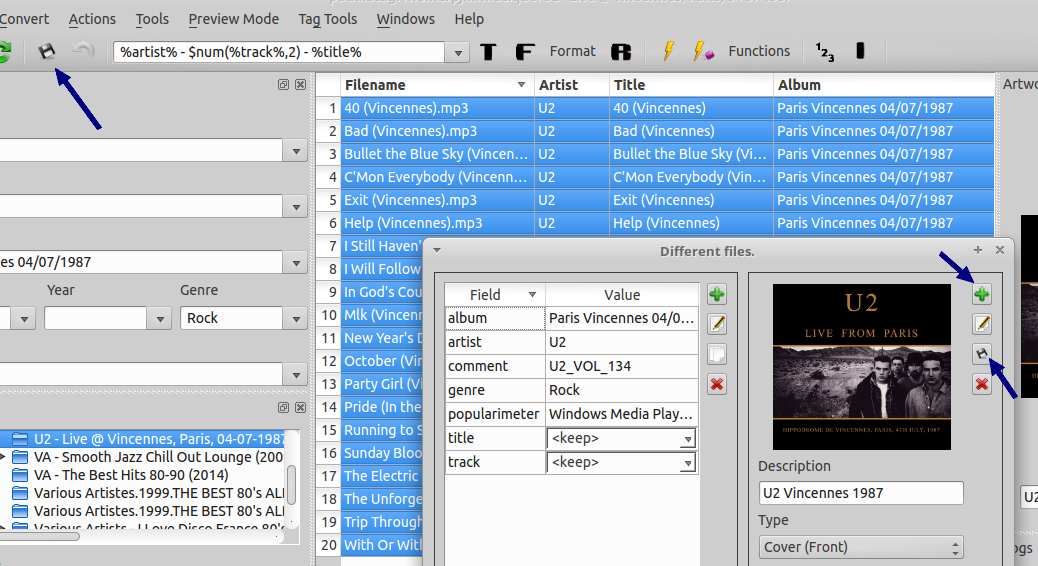1038x566 pixels.
Task: Click the autonumbering 123 icon
Action: pyautogui.click(x=825, y=51)
